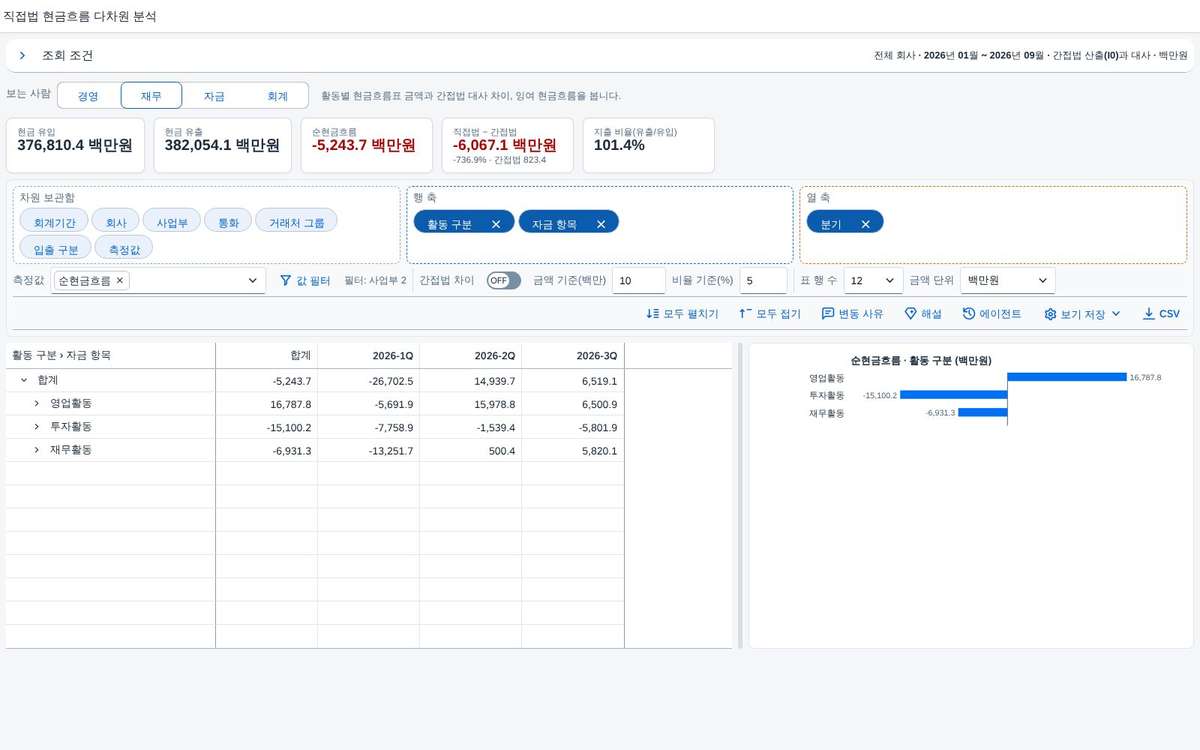Viewport: 1200px width, 750px height.
Task: Click the 필터: 사업부 2 label
Action: 375,281
